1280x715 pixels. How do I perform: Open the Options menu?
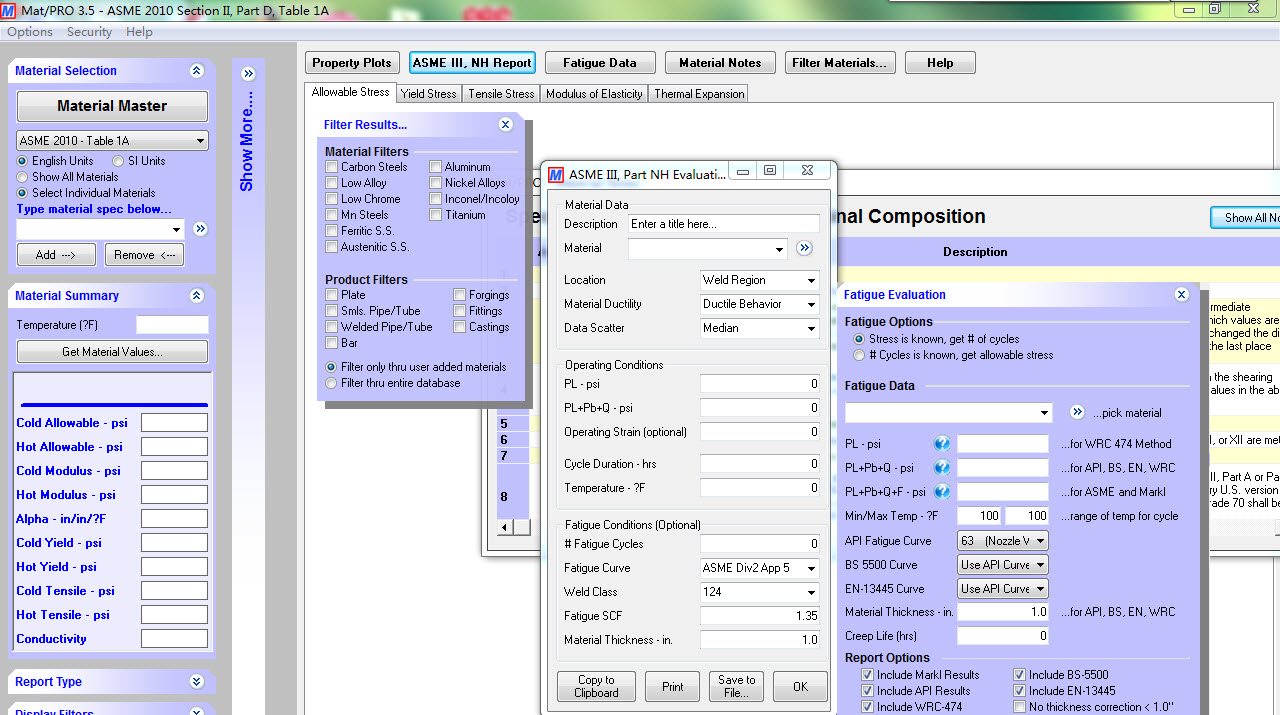click(x=30, y=32)
